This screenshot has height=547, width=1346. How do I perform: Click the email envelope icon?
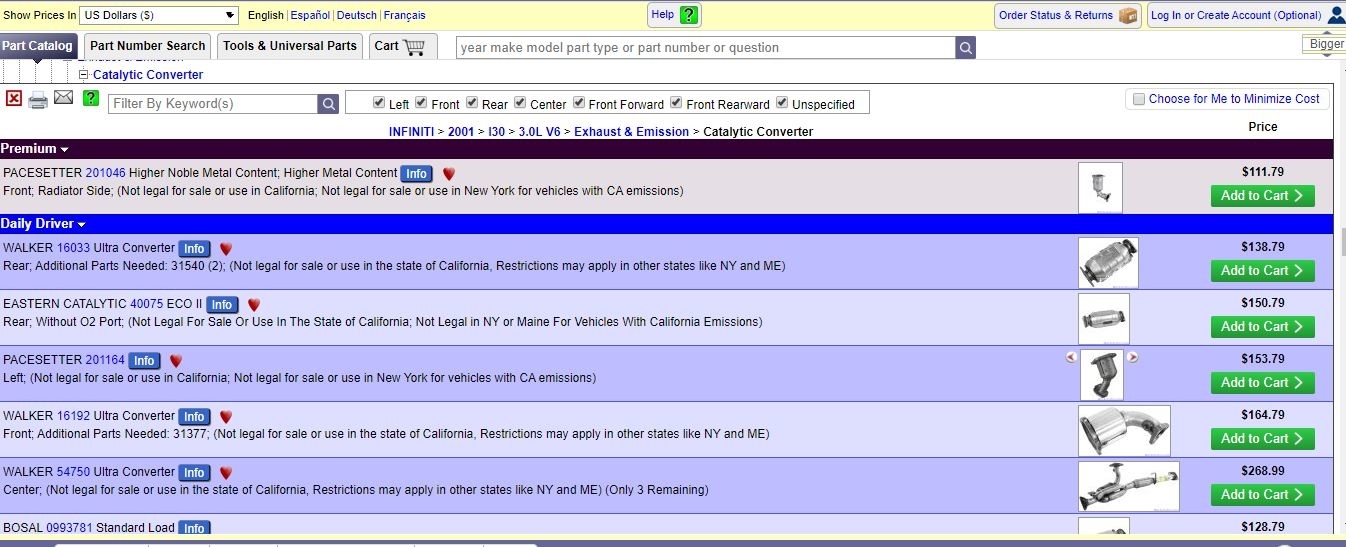(64, 98)
